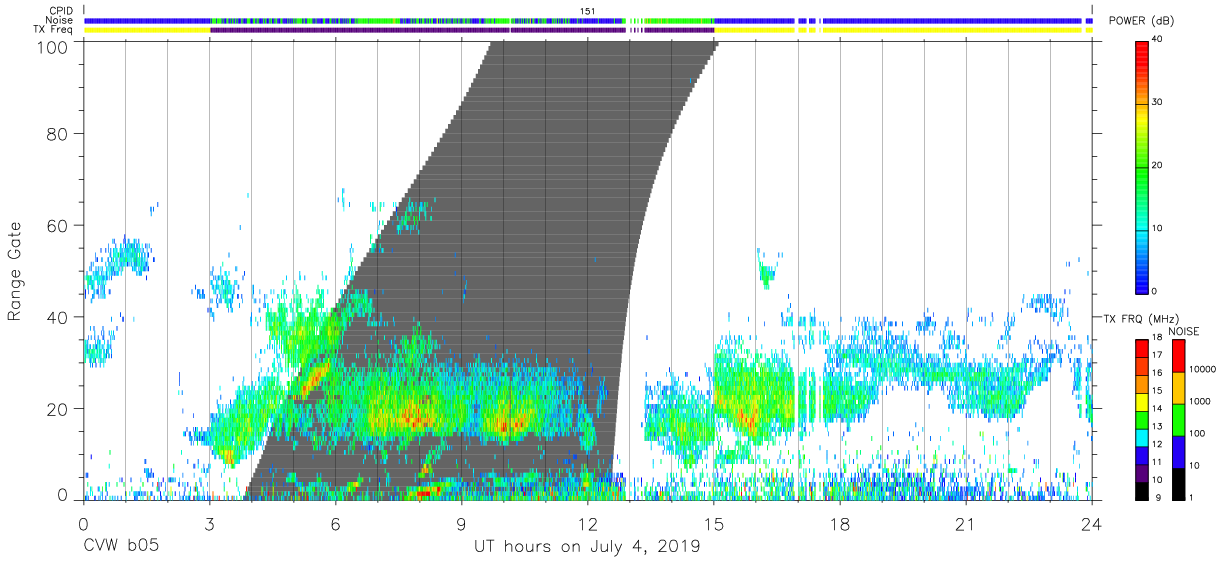Click the 21 label on the UT hours axis
The height and width of the screenshot is (567, 1228).
point(965,523)
